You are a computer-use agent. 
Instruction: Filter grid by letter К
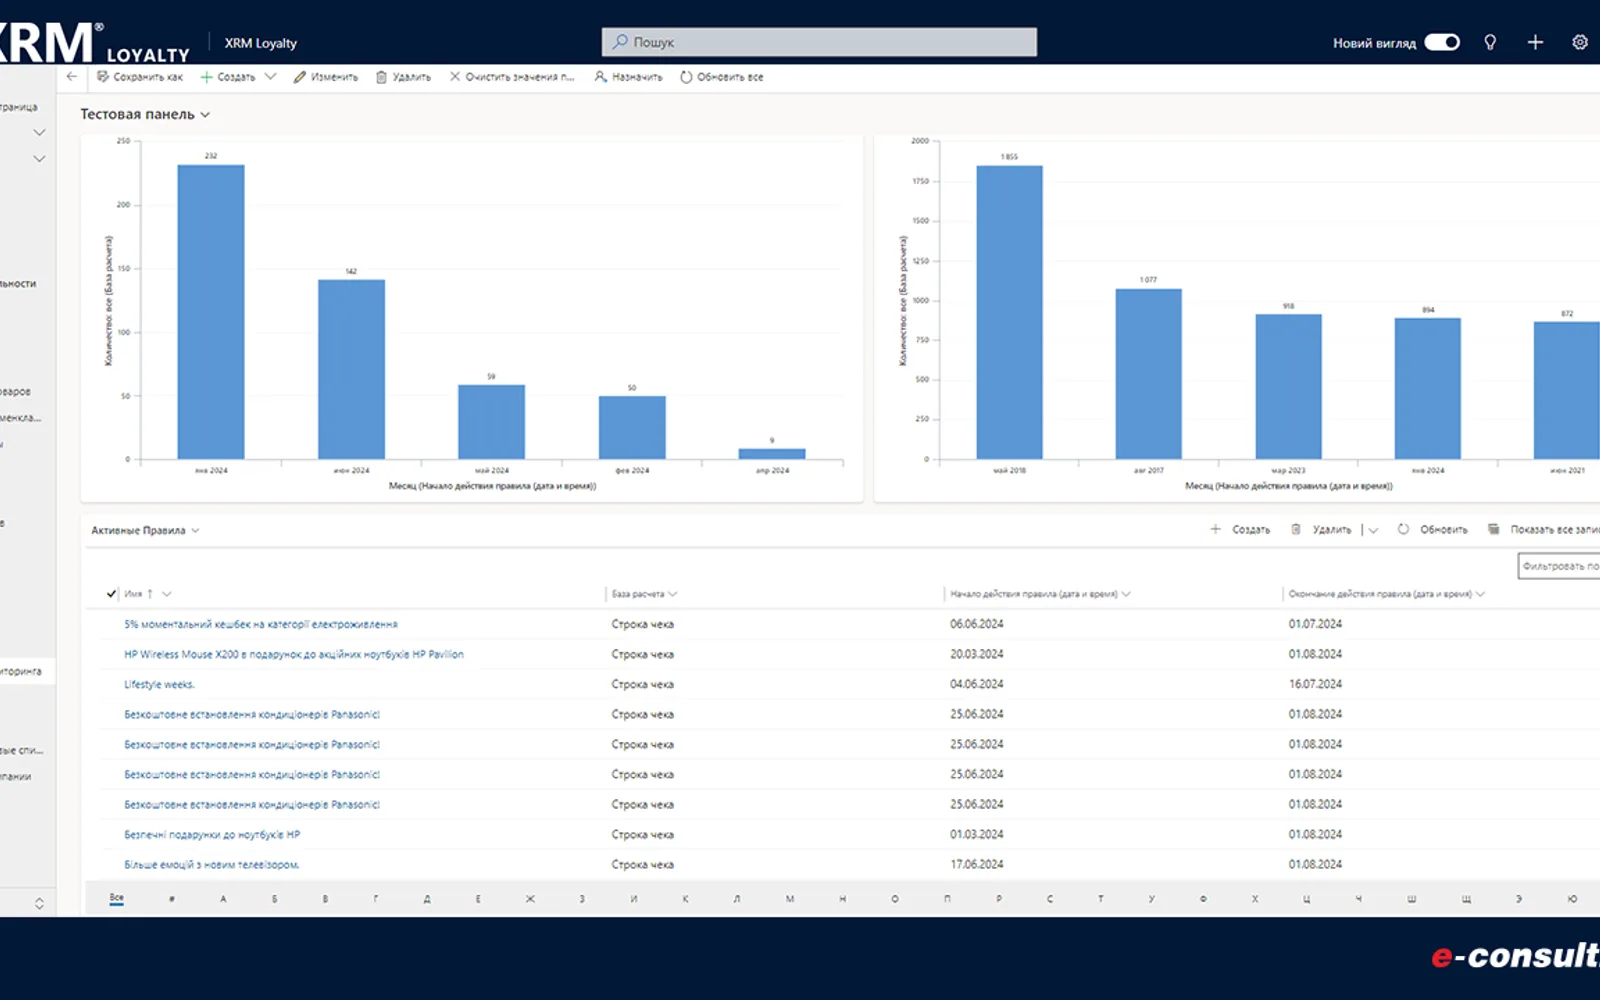[x=685, y=899]
